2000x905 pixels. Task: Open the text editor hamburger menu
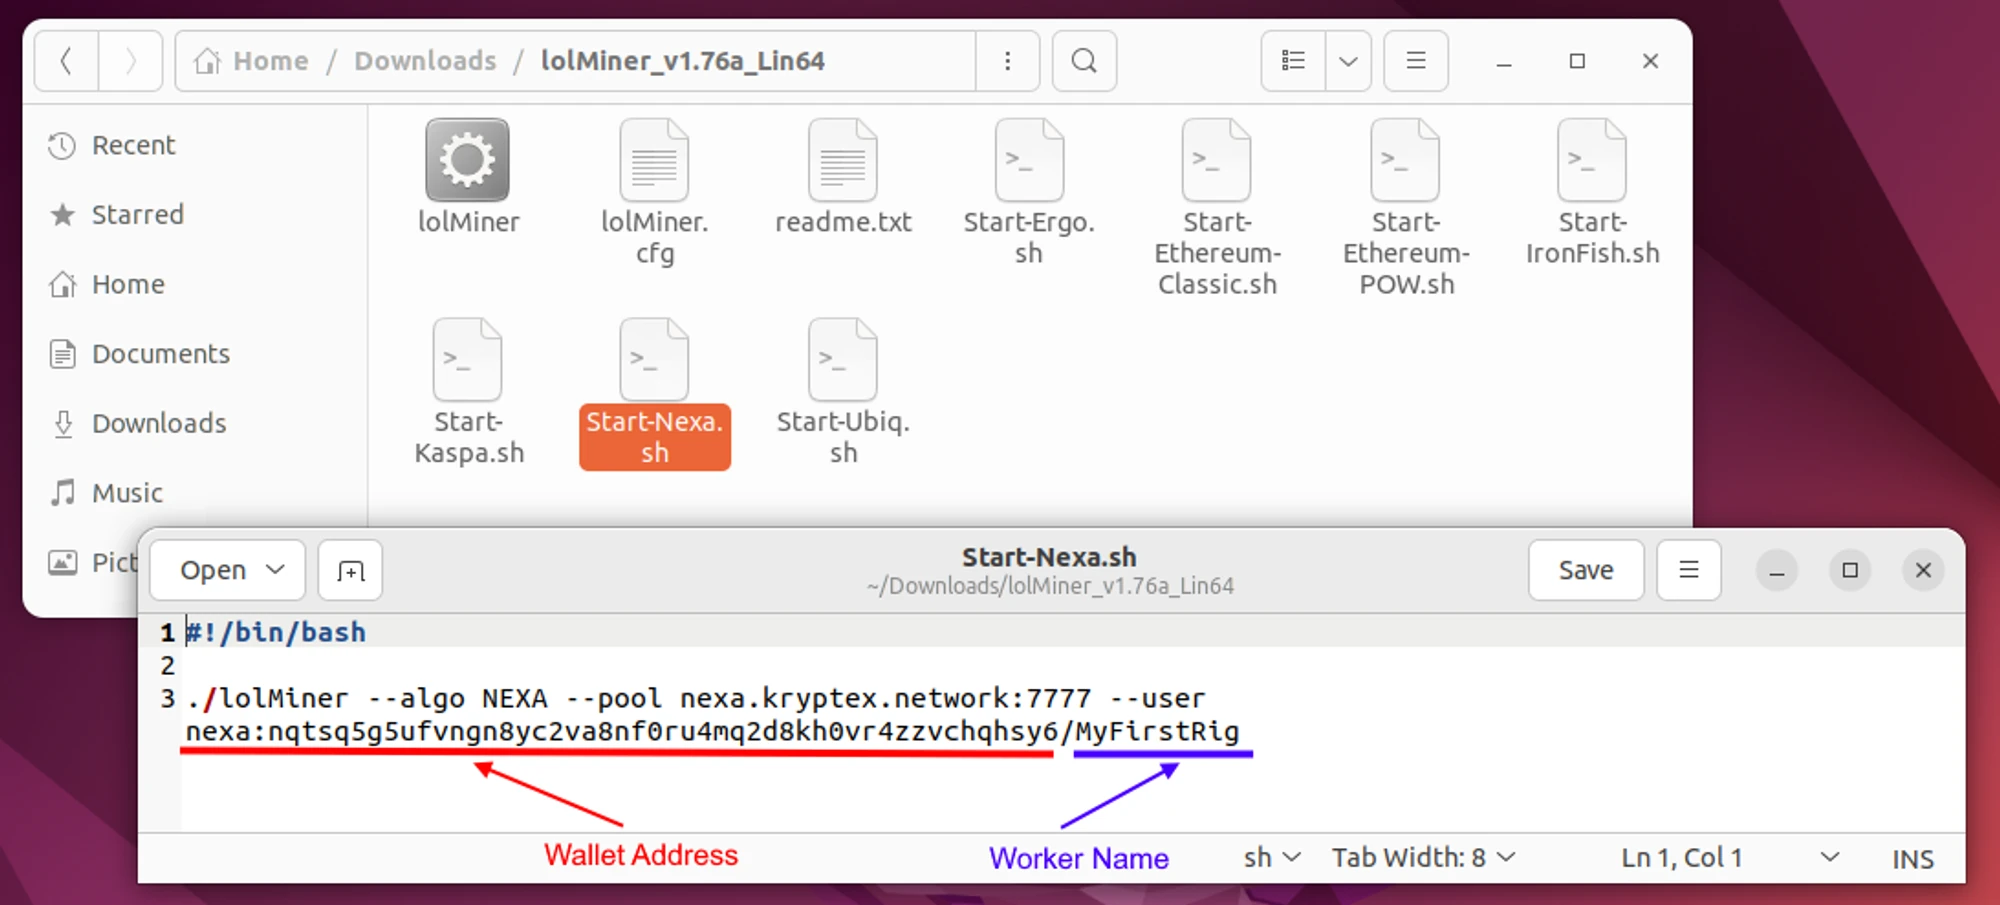[1688, 570]
